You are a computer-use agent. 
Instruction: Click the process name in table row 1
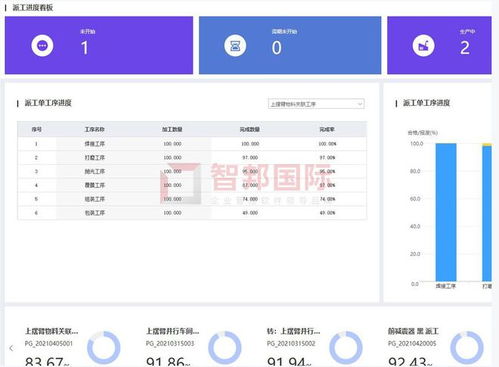(x=94, y=144)
